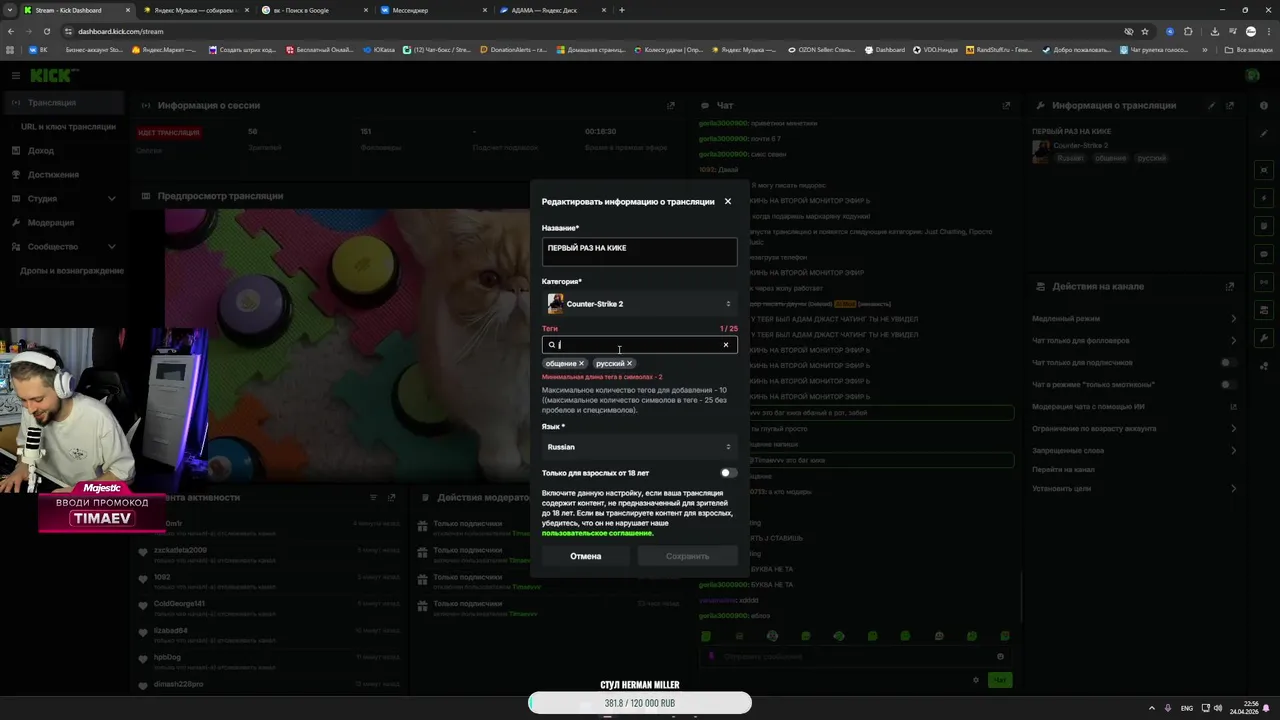Open 'Модерация' in the sidebar

[50, 223]
